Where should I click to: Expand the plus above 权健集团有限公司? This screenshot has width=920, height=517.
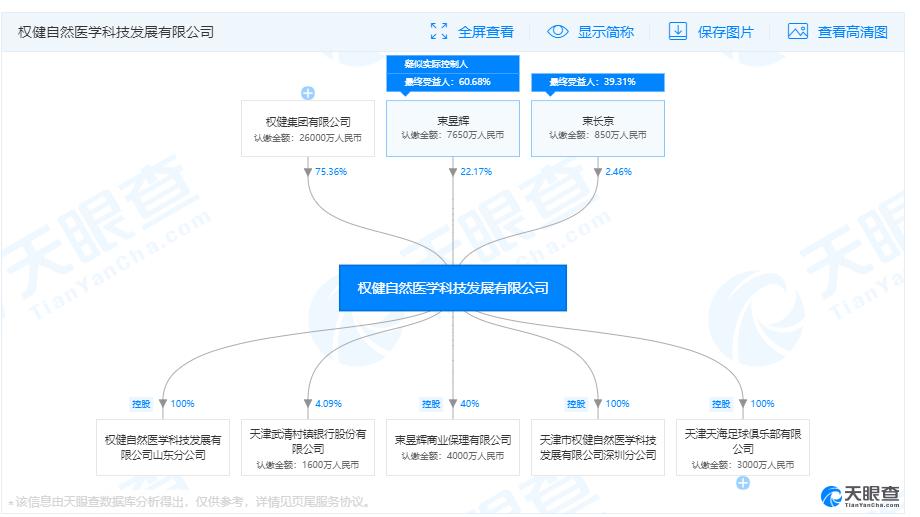coord(307,93)
